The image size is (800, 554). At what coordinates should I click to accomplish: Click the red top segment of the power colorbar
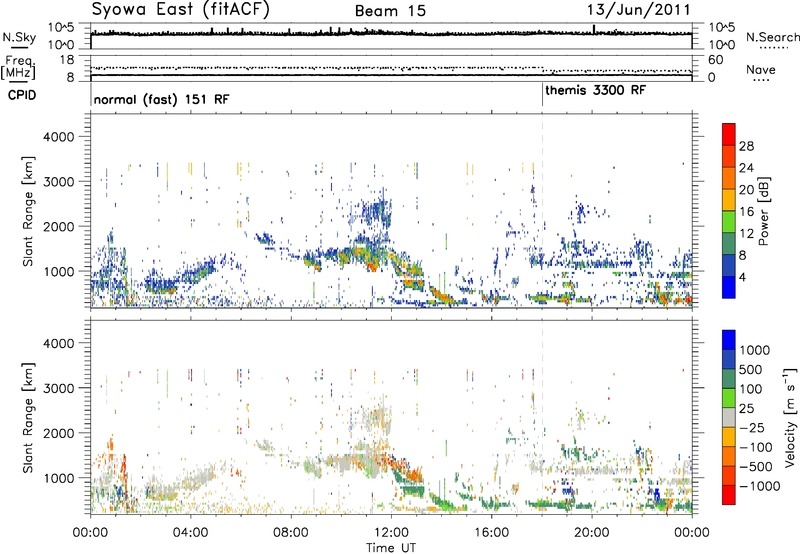(x=729, y=135)
